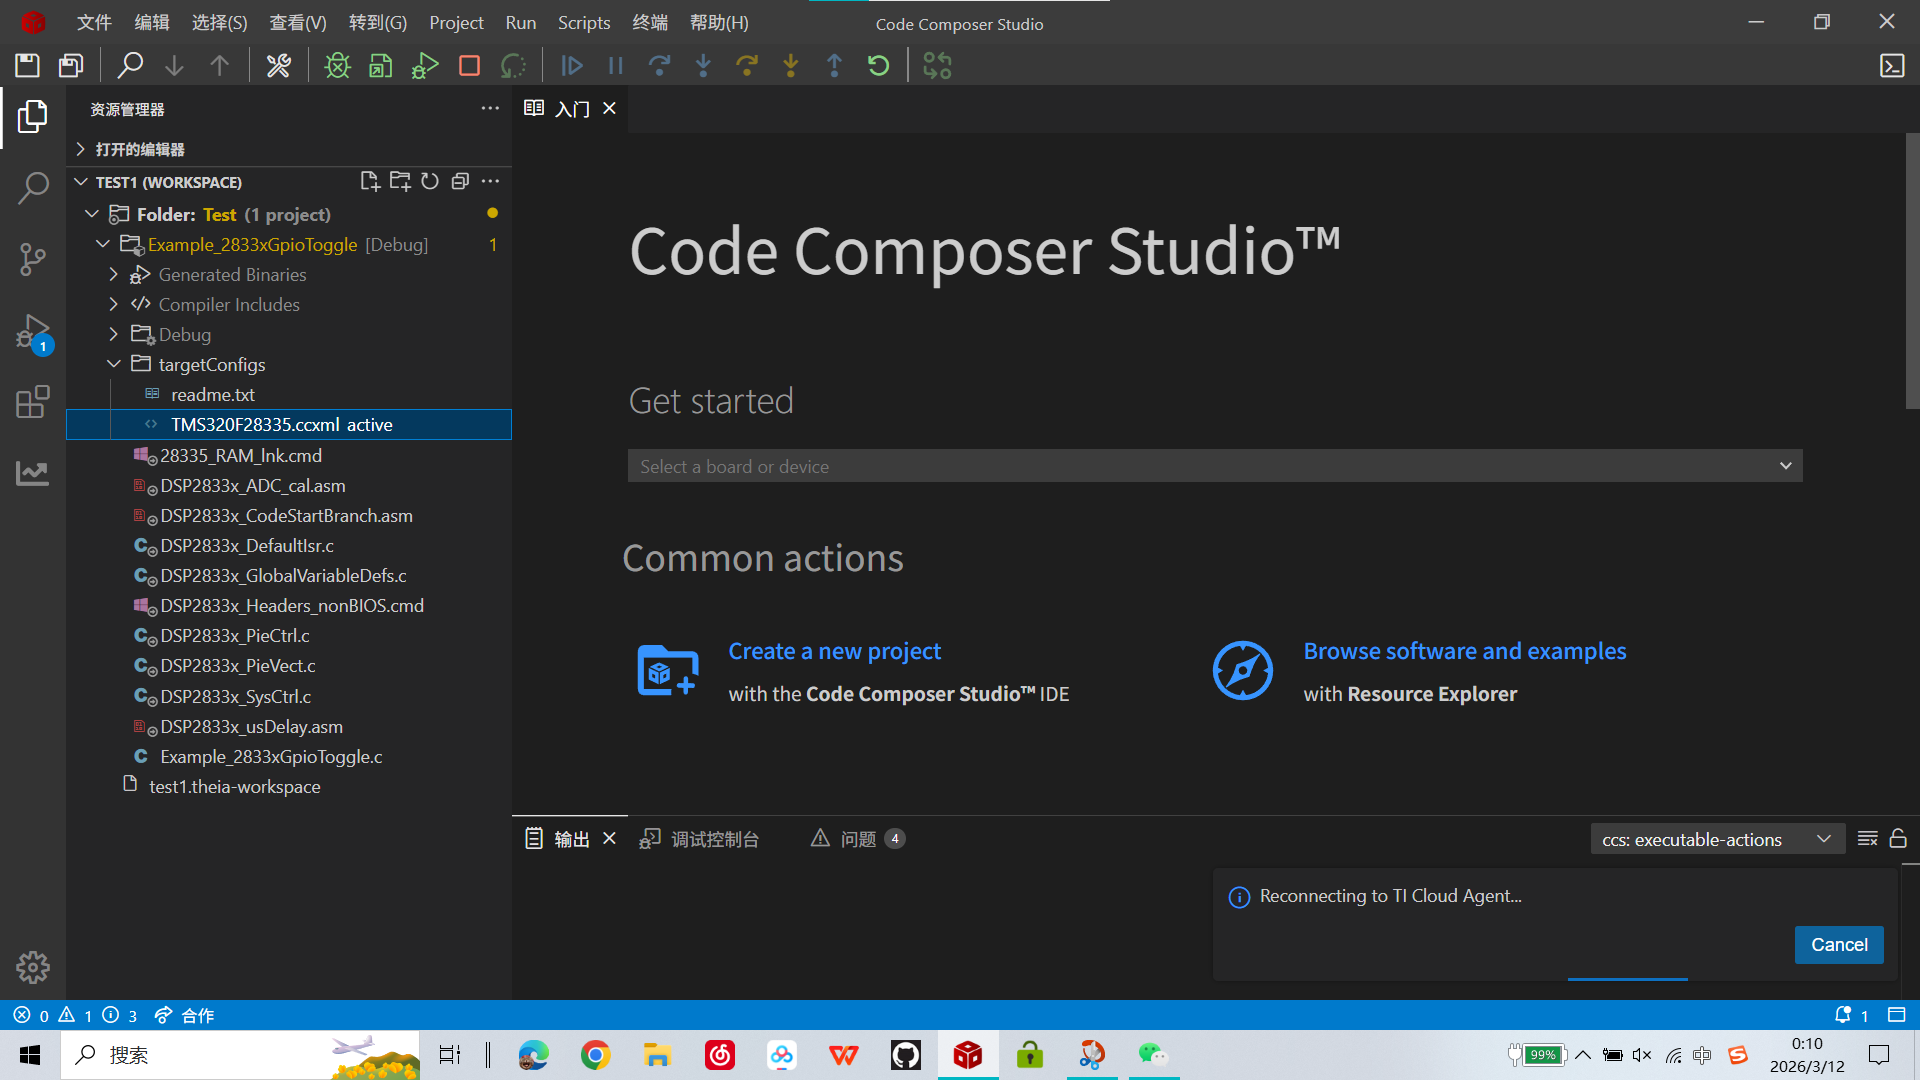Cancel reconnecting to TI Cloud Agent
1920x1080 pixels.
tap(1838, 944)
